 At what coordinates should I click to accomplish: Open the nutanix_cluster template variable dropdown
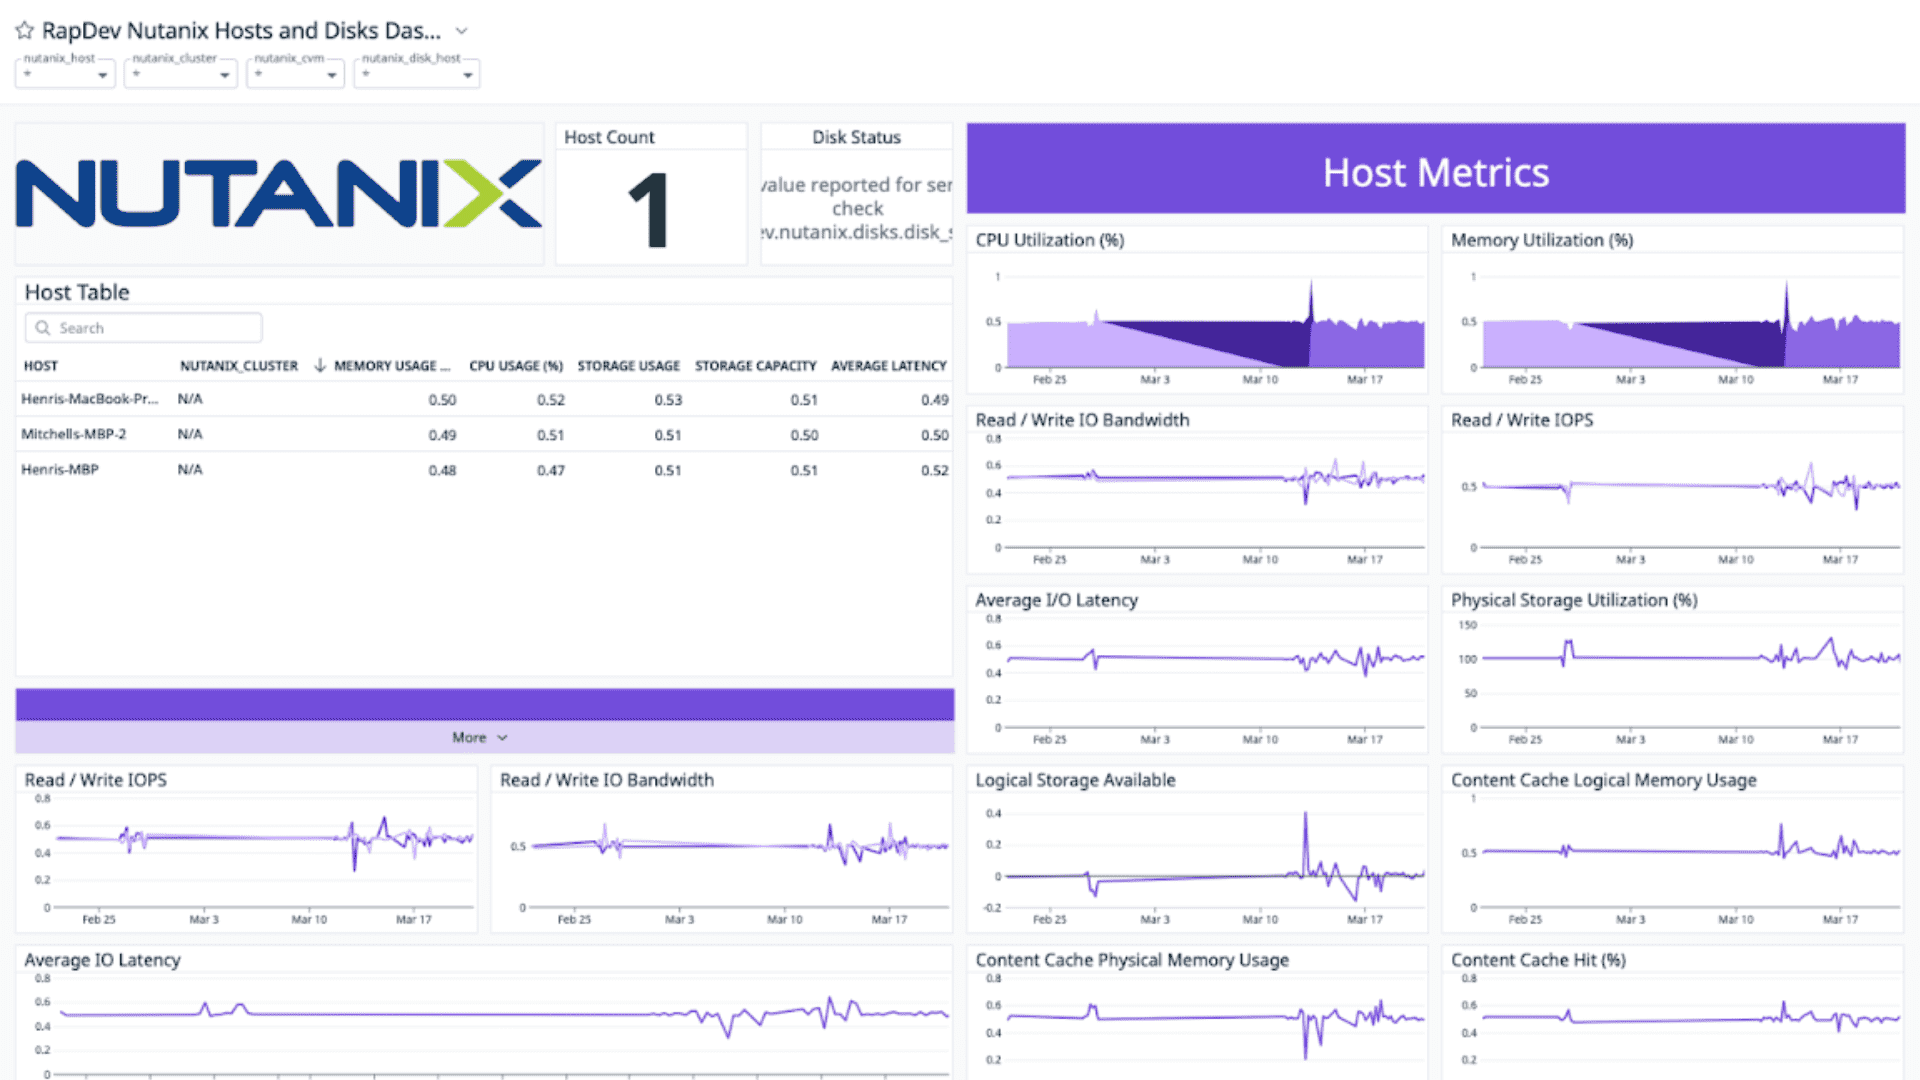tap(180, 72)
